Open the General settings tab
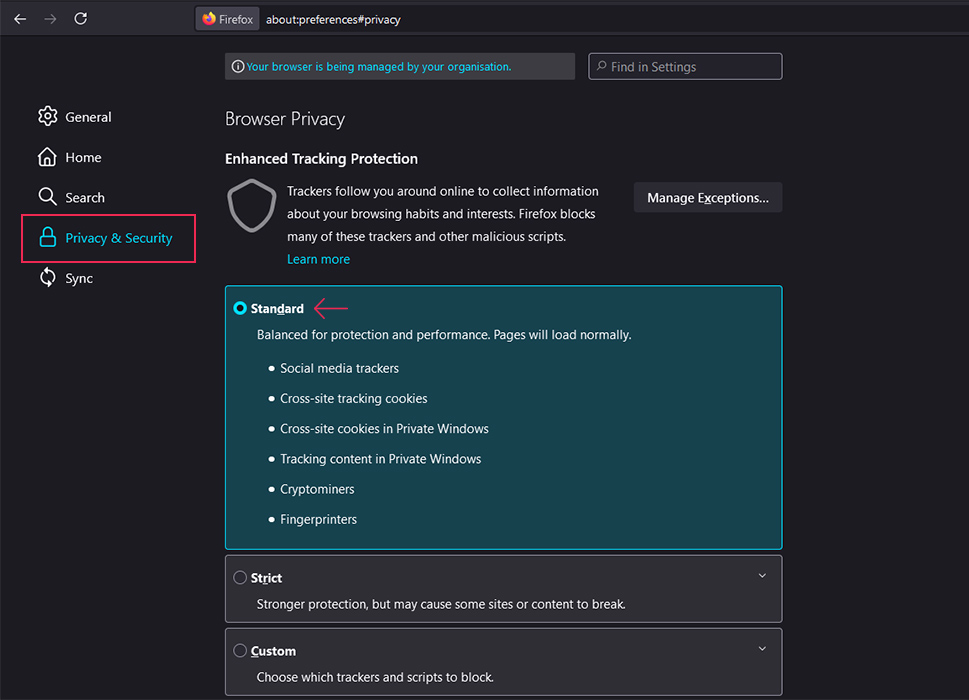The height and width of the screenshot is (700, 969). click(88, 117)
